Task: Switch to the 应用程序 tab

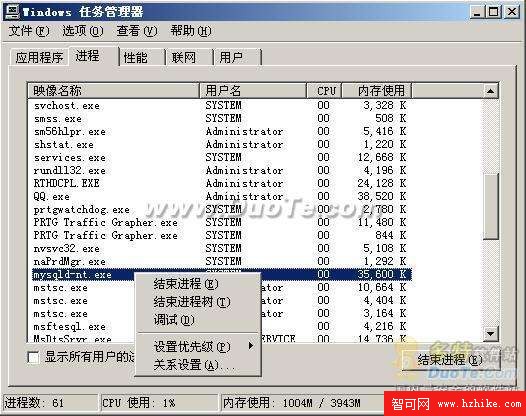Action: click(x=39, y=57)
